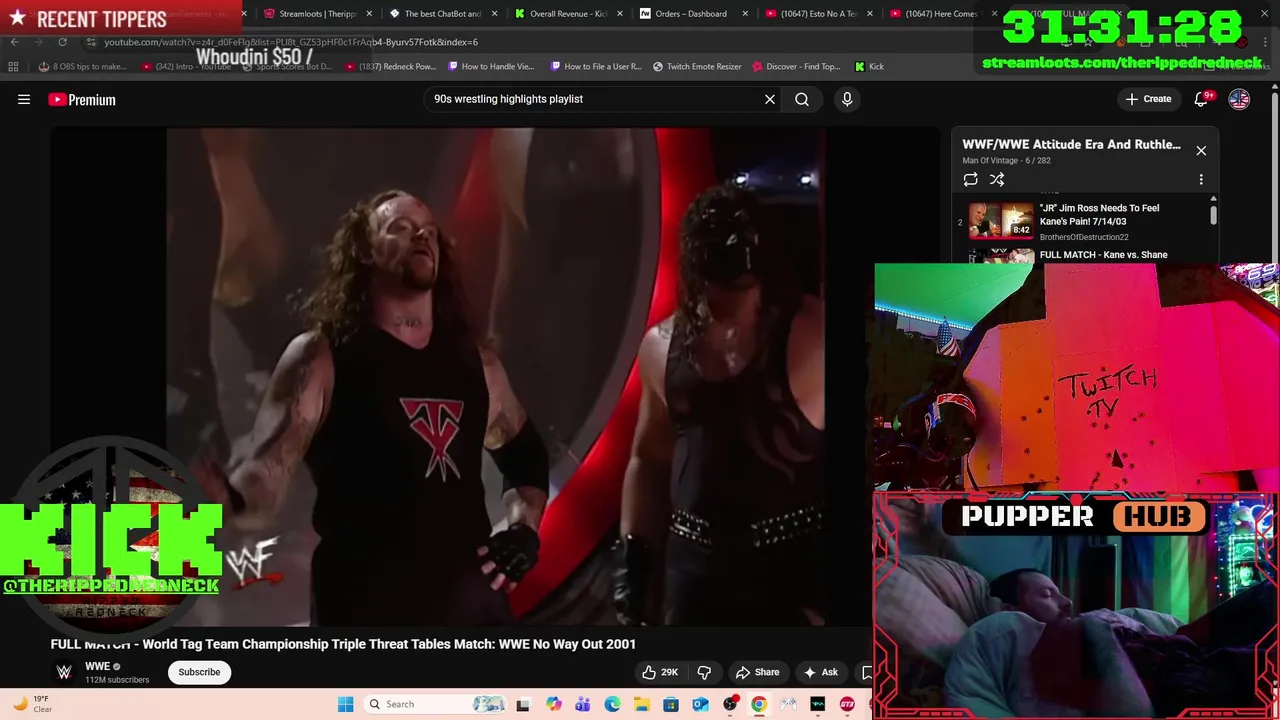Image resolution: width=1280 pixels, height=720 pixels.
Task: Toggle shuffle playlist
Action: pos(997,180)
